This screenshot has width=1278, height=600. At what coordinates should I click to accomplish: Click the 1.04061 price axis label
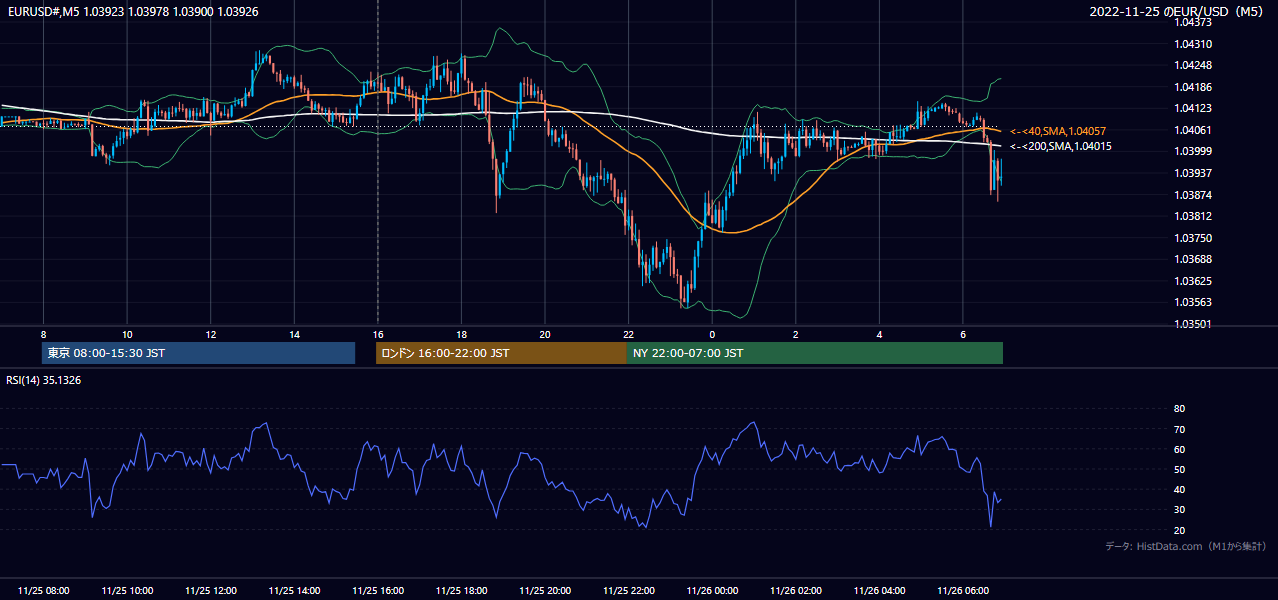pos(1192,130)
